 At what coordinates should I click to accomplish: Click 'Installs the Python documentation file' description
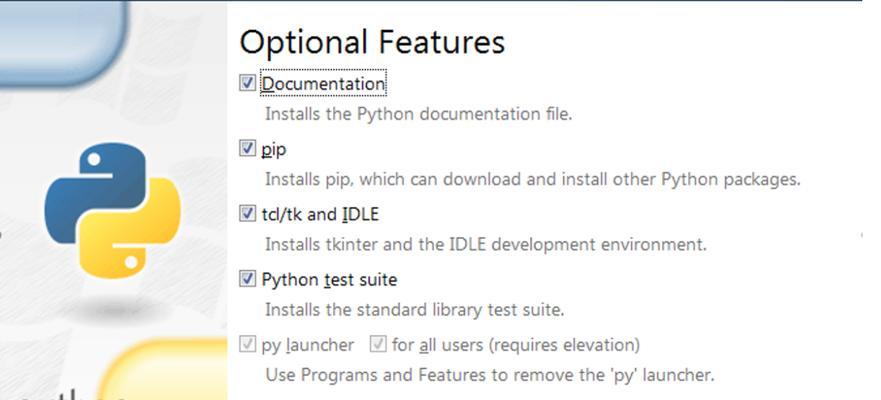[418, 114]
